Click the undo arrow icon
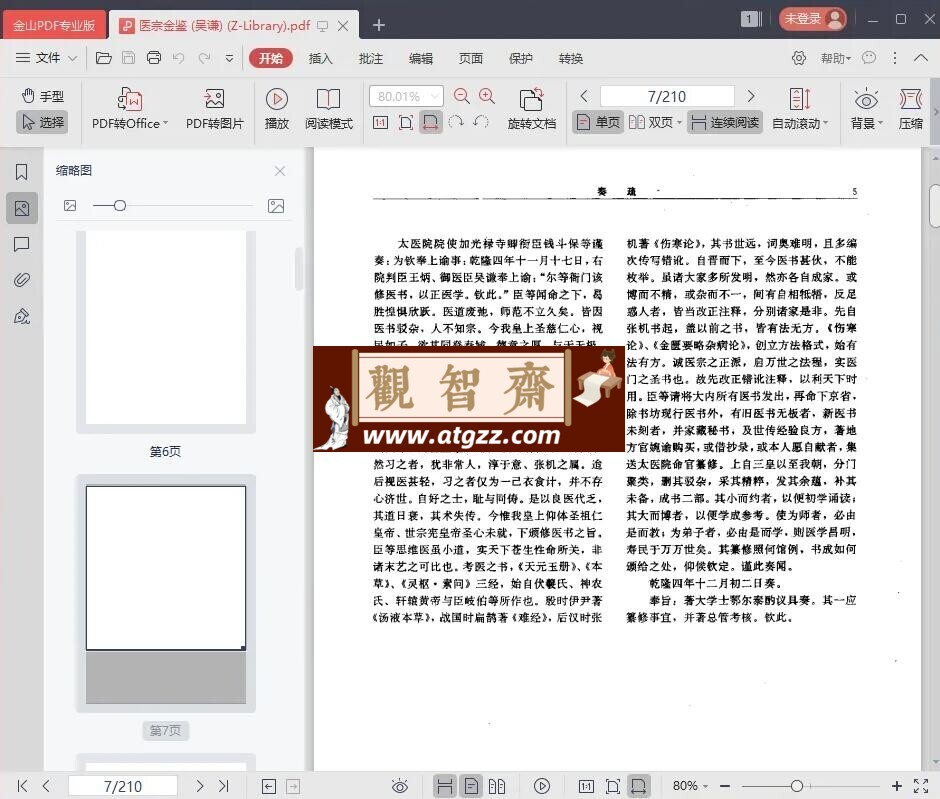The width and height of the screenshot is (940, 799). 179,58
